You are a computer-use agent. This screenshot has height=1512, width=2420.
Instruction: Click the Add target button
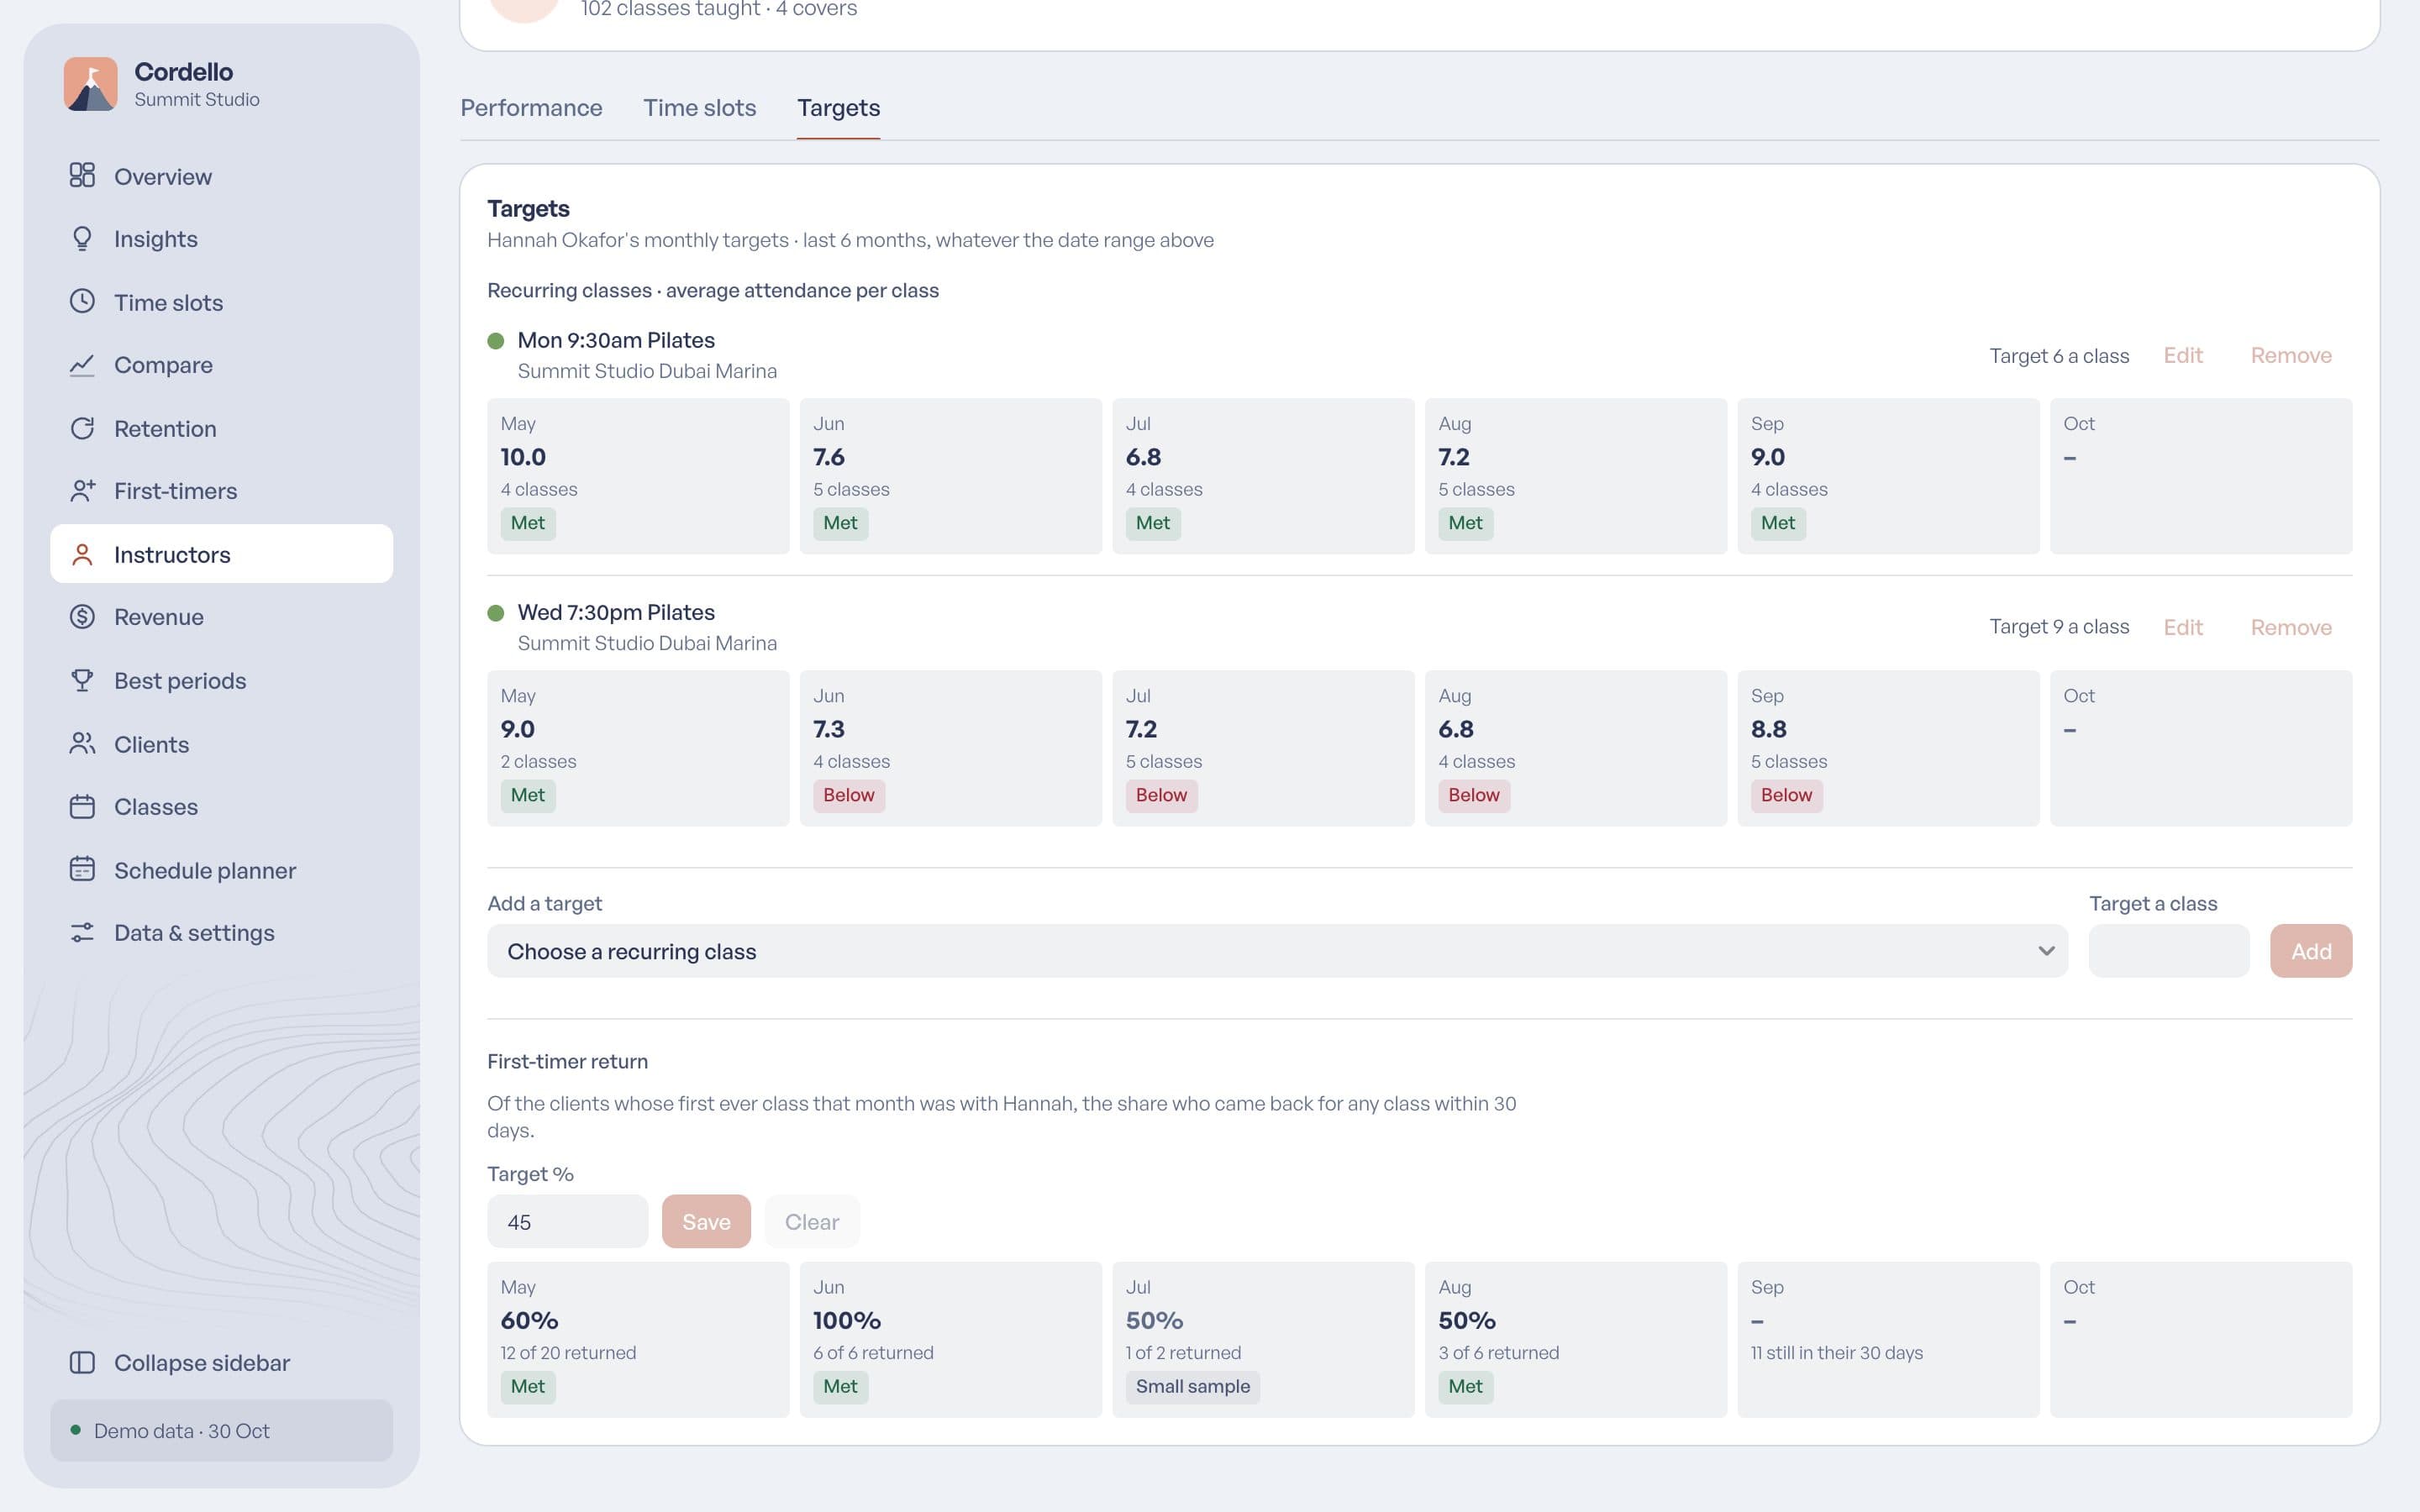[x=2311, y=951]
